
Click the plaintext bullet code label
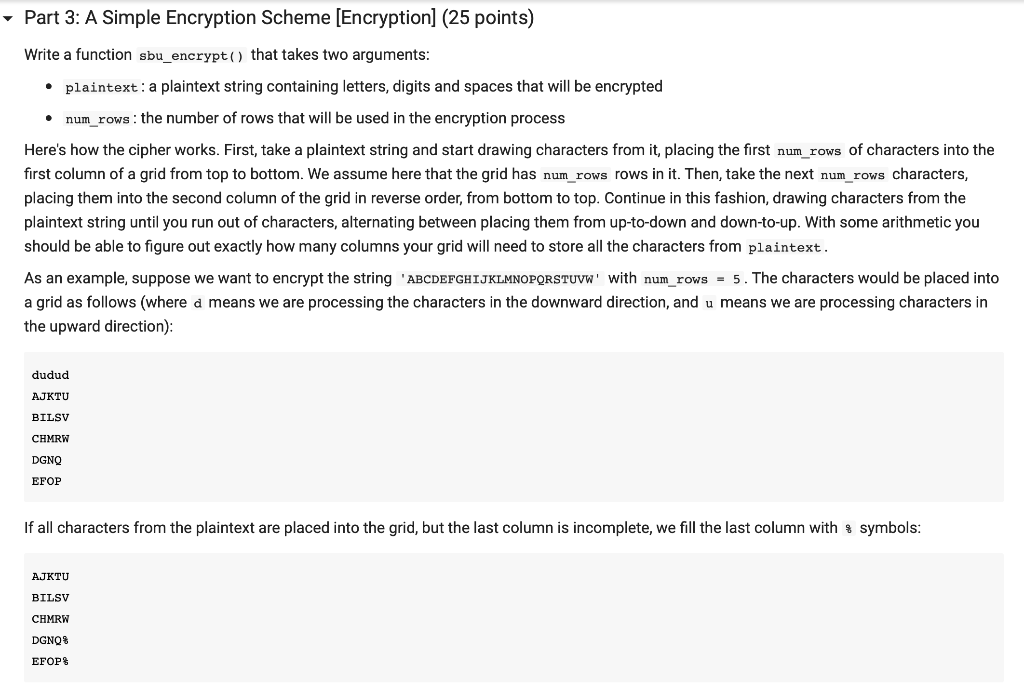click(x=101, y=88)
